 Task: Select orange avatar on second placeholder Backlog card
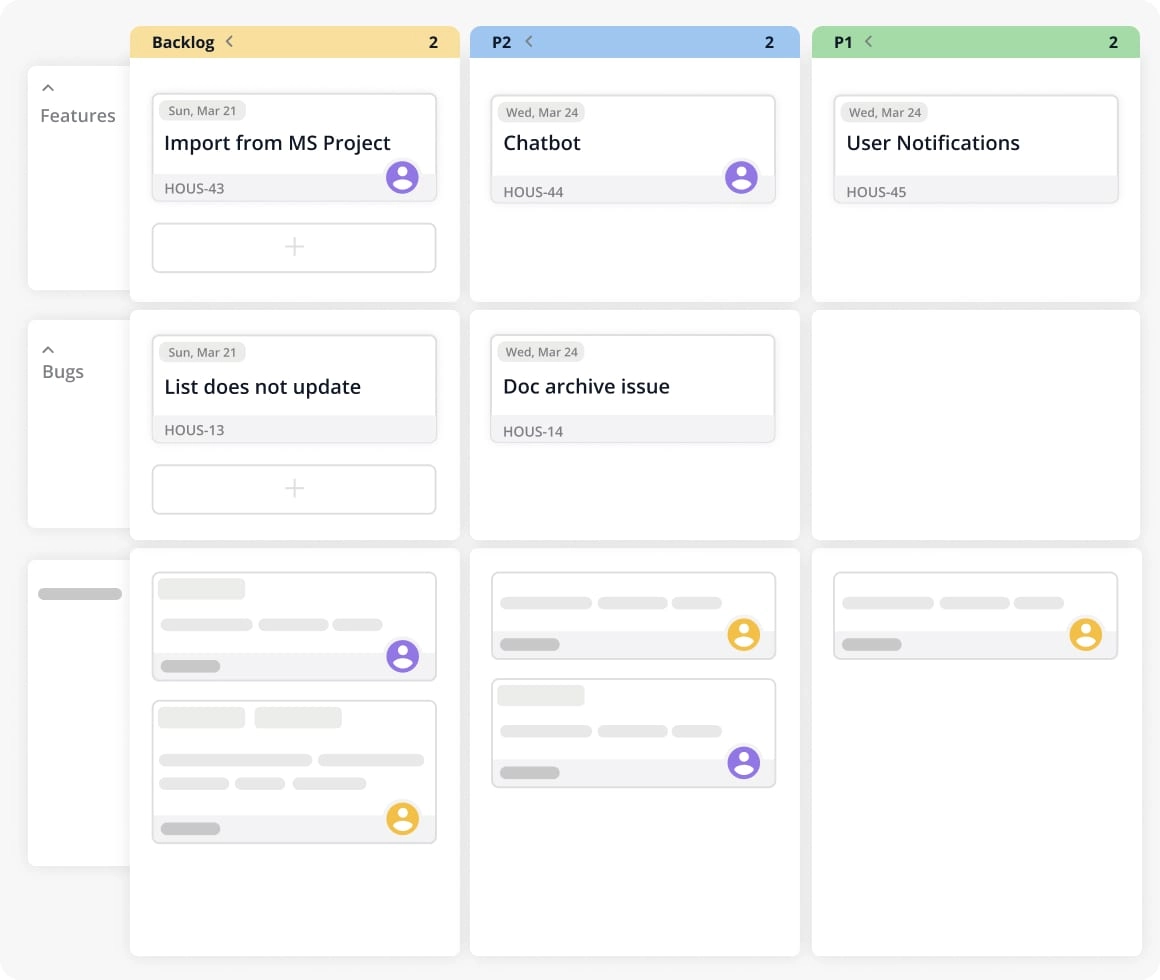coord(402,819)
